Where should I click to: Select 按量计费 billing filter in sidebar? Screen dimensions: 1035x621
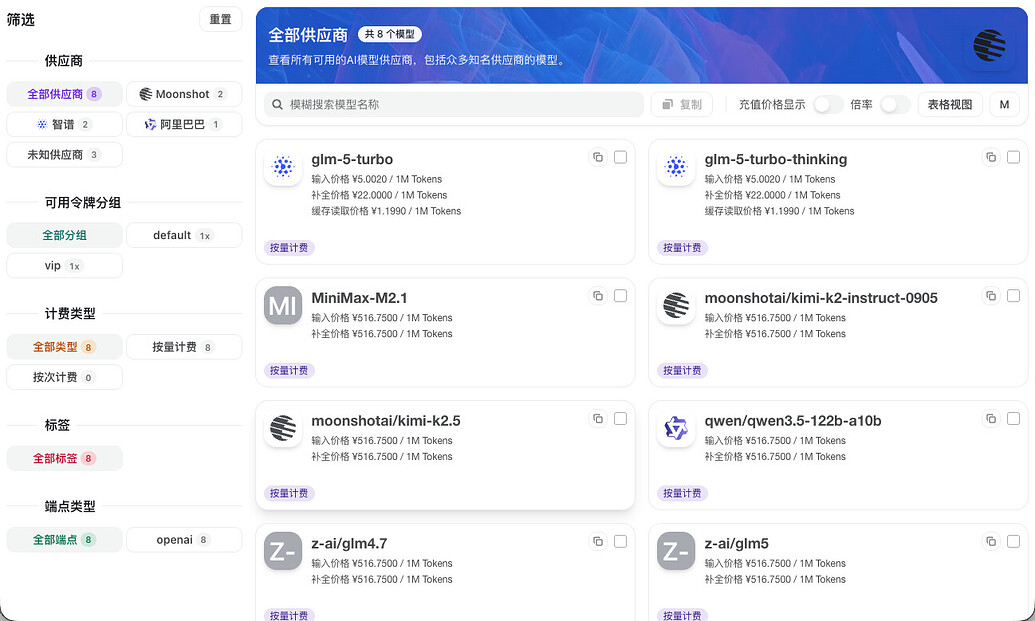tap(184, 346)
